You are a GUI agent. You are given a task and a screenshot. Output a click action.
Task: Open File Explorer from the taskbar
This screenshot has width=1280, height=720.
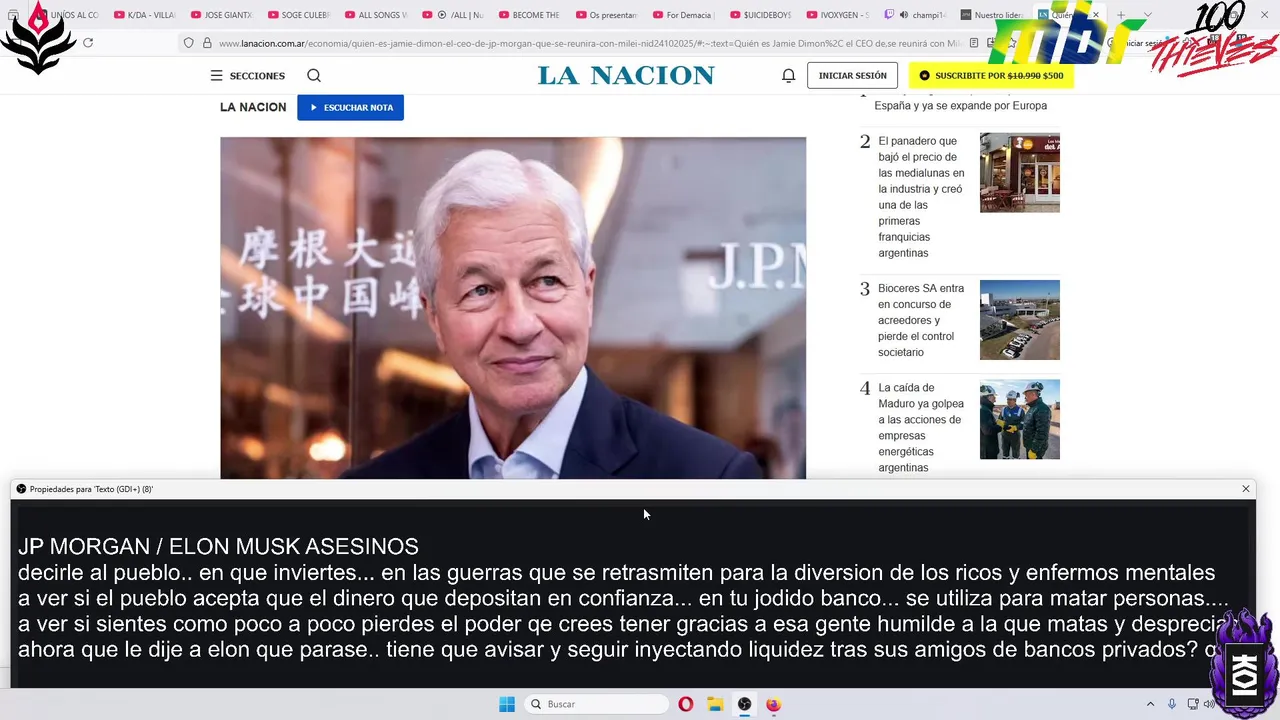pyautogui.click(x=715, y=704)
